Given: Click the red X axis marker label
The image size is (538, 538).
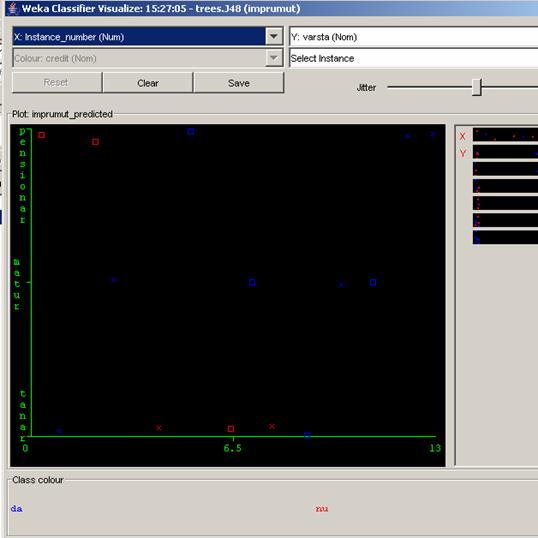Looking at the screenshot, I should click(x=463, y=136).
